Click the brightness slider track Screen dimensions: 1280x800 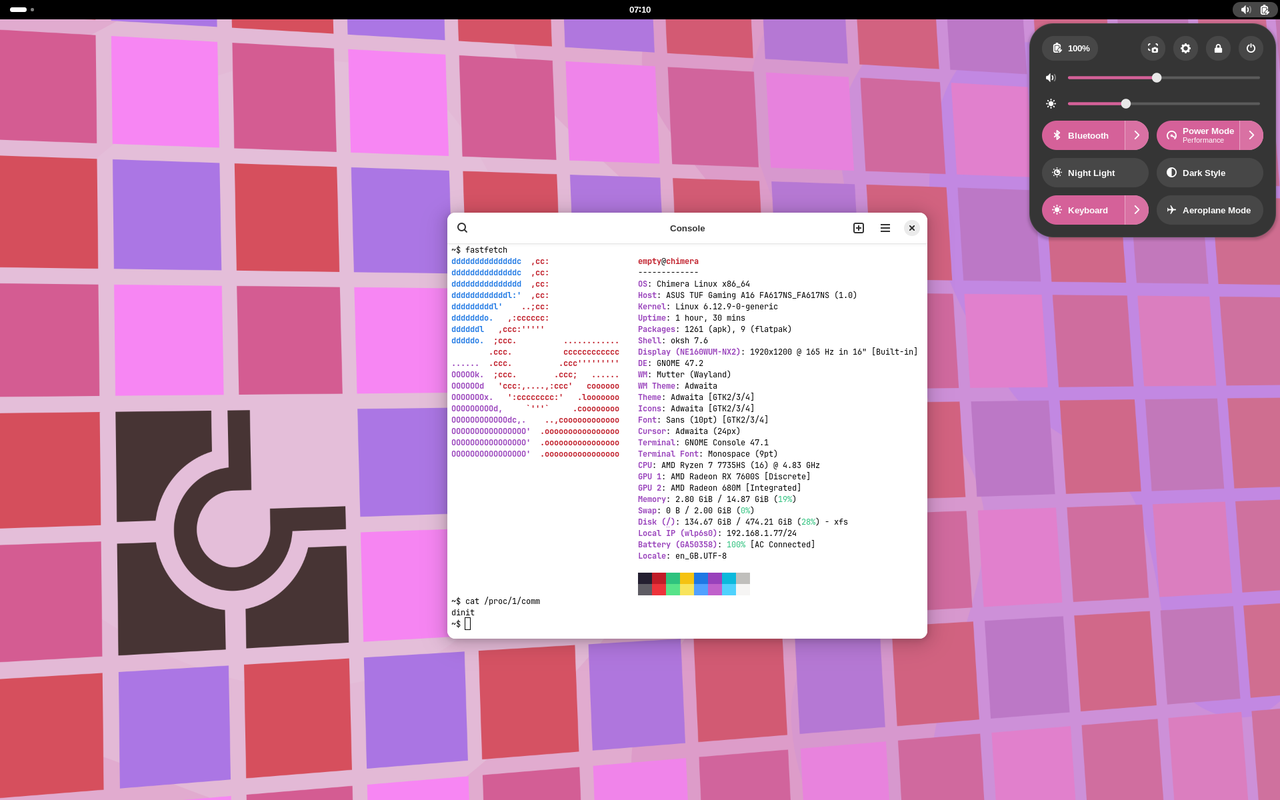click(1164, 104)
